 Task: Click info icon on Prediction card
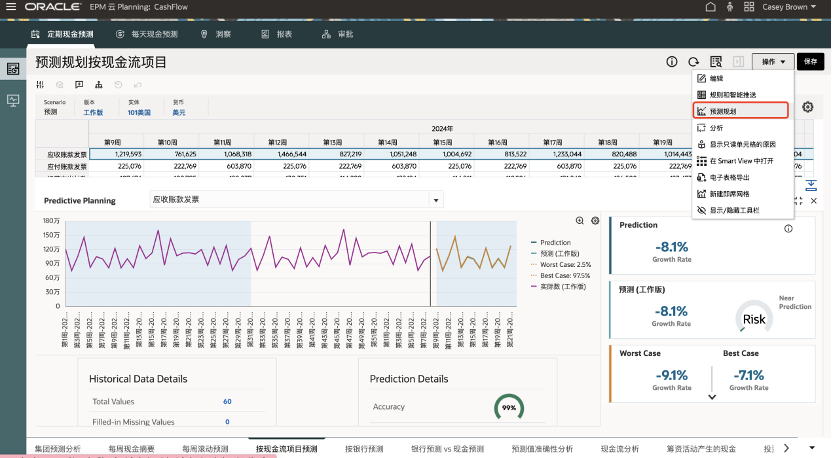coord(788,228)
